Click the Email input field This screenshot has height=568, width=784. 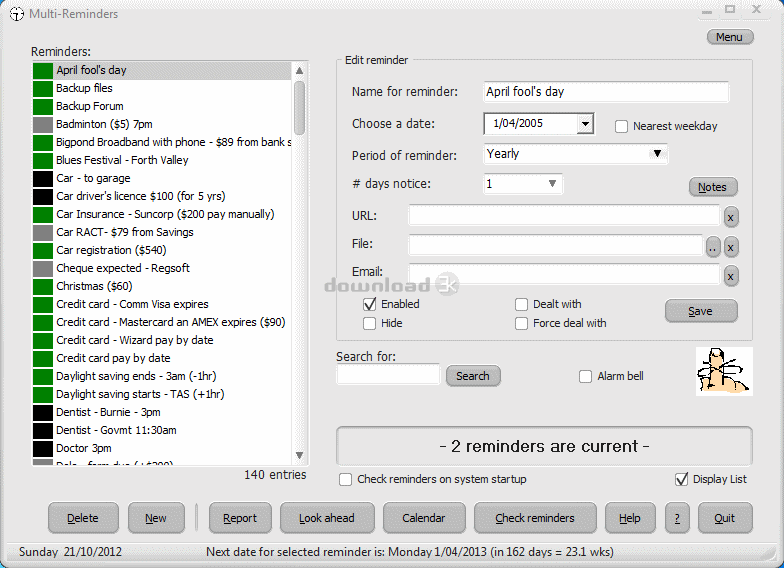[564, 274]
